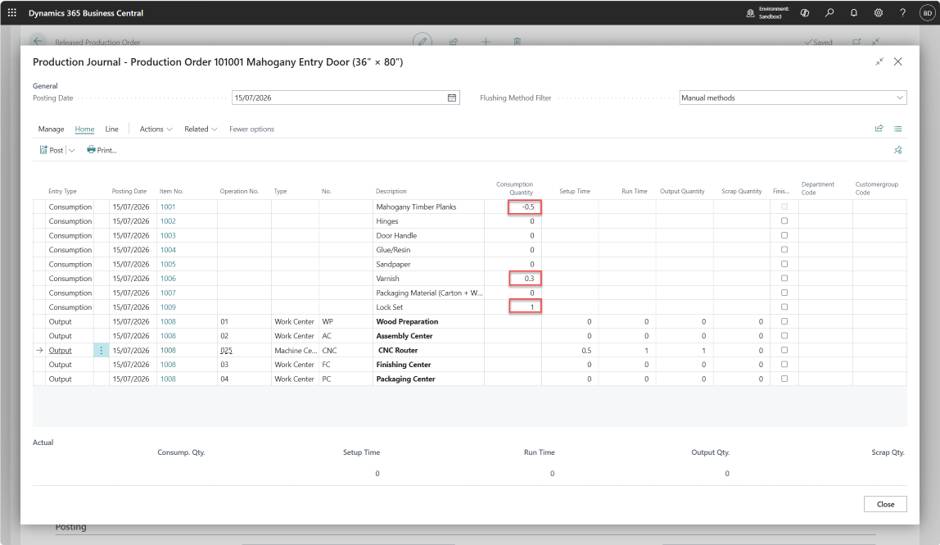Open item number 1006 link
The height and width of the screenshot is (545, 940).
coord(168,278)
